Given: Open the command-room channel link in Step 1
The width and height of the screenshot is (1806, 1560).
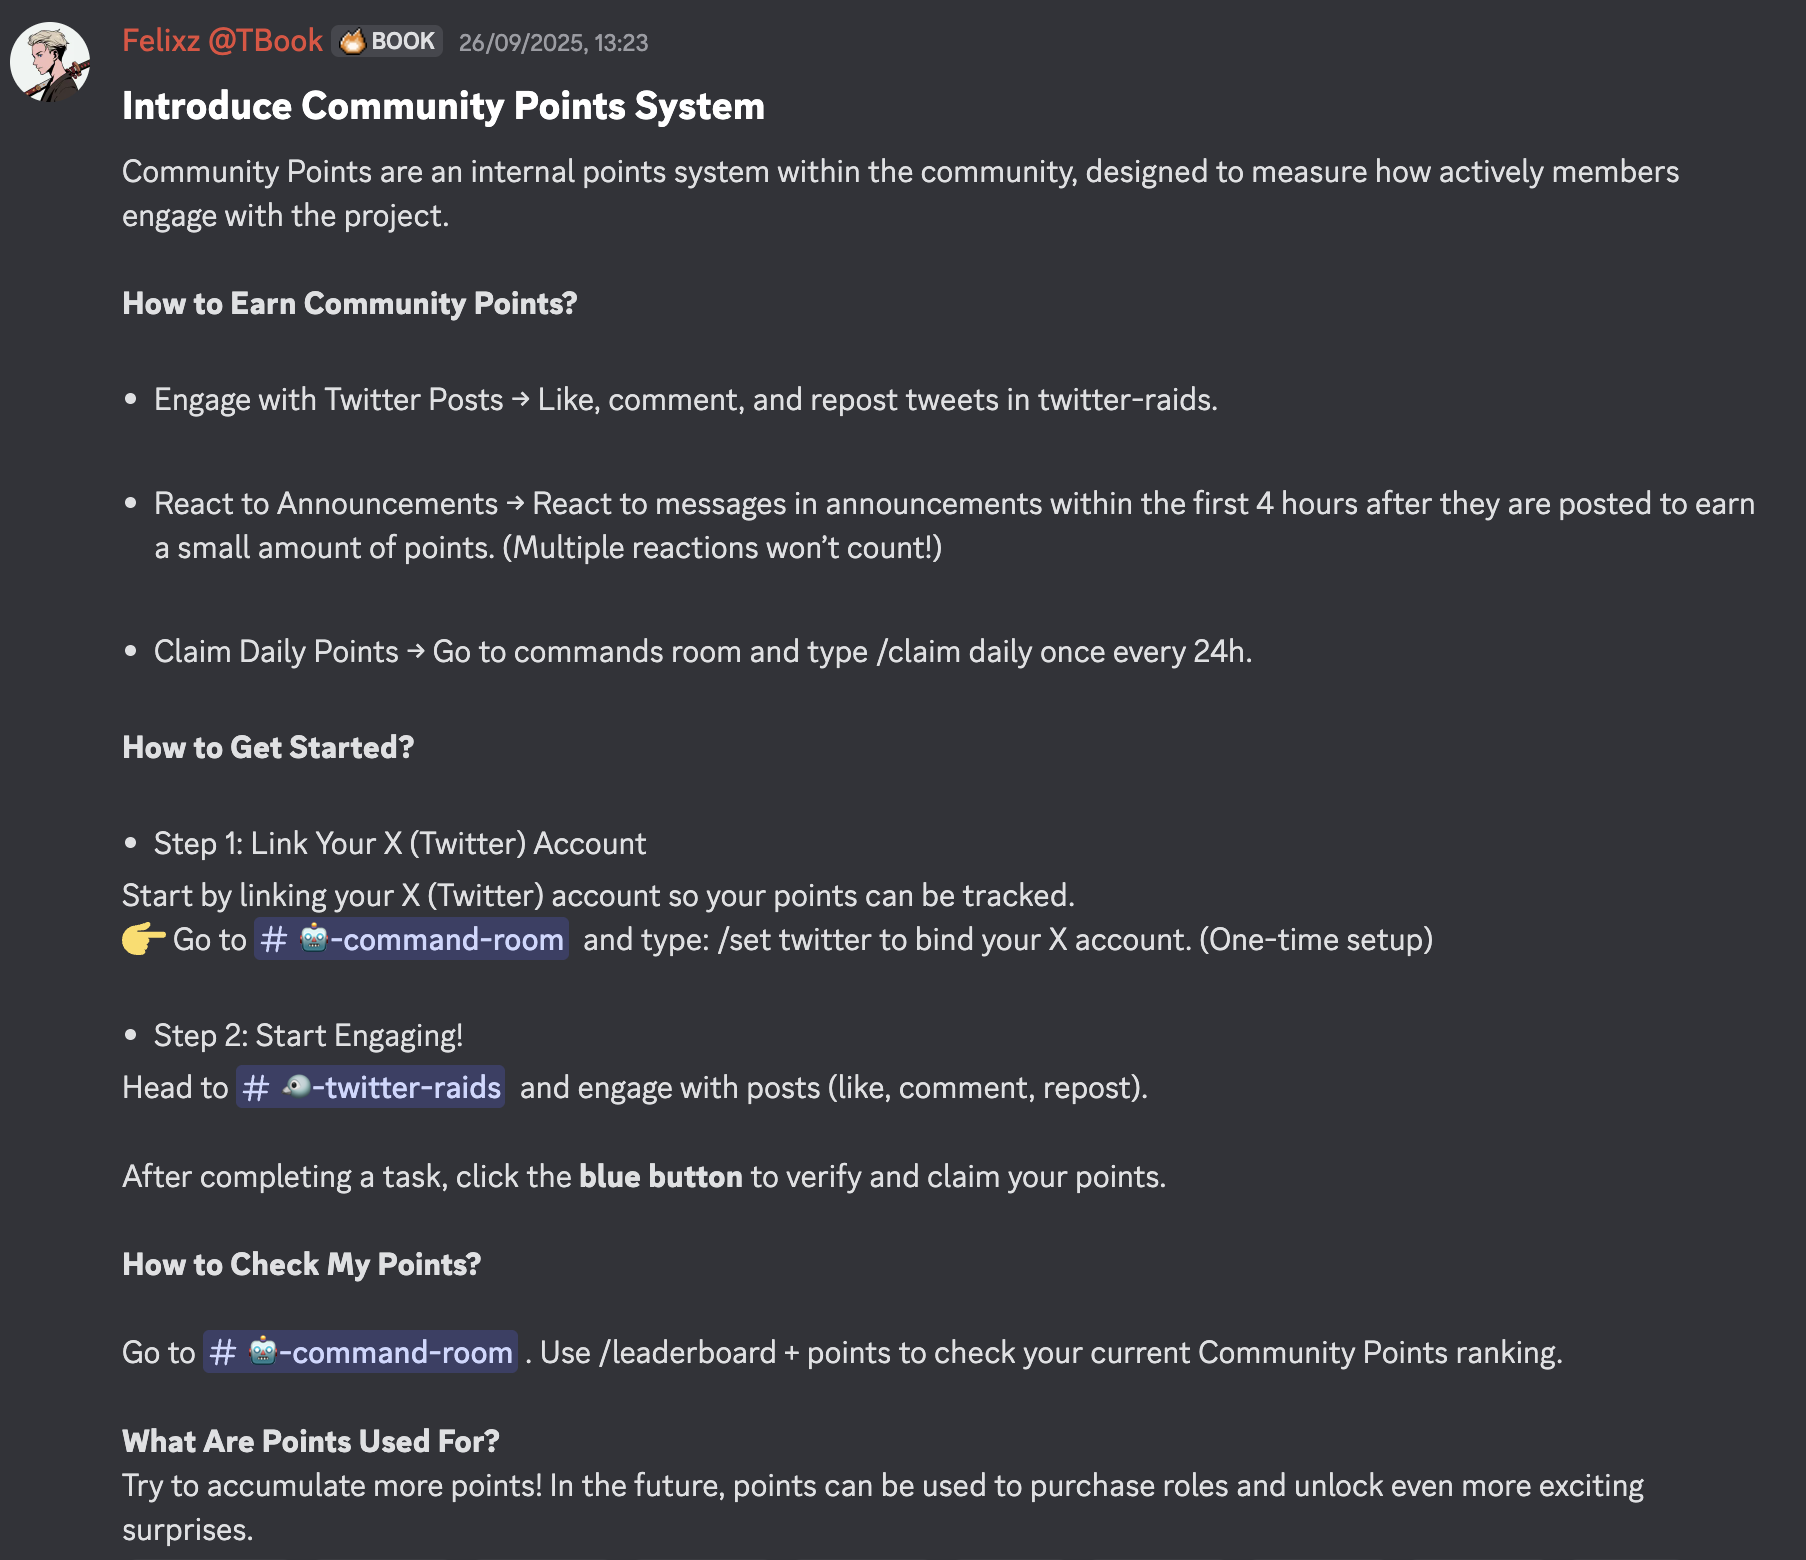Looking at the screenshot, I should point(446,939).
